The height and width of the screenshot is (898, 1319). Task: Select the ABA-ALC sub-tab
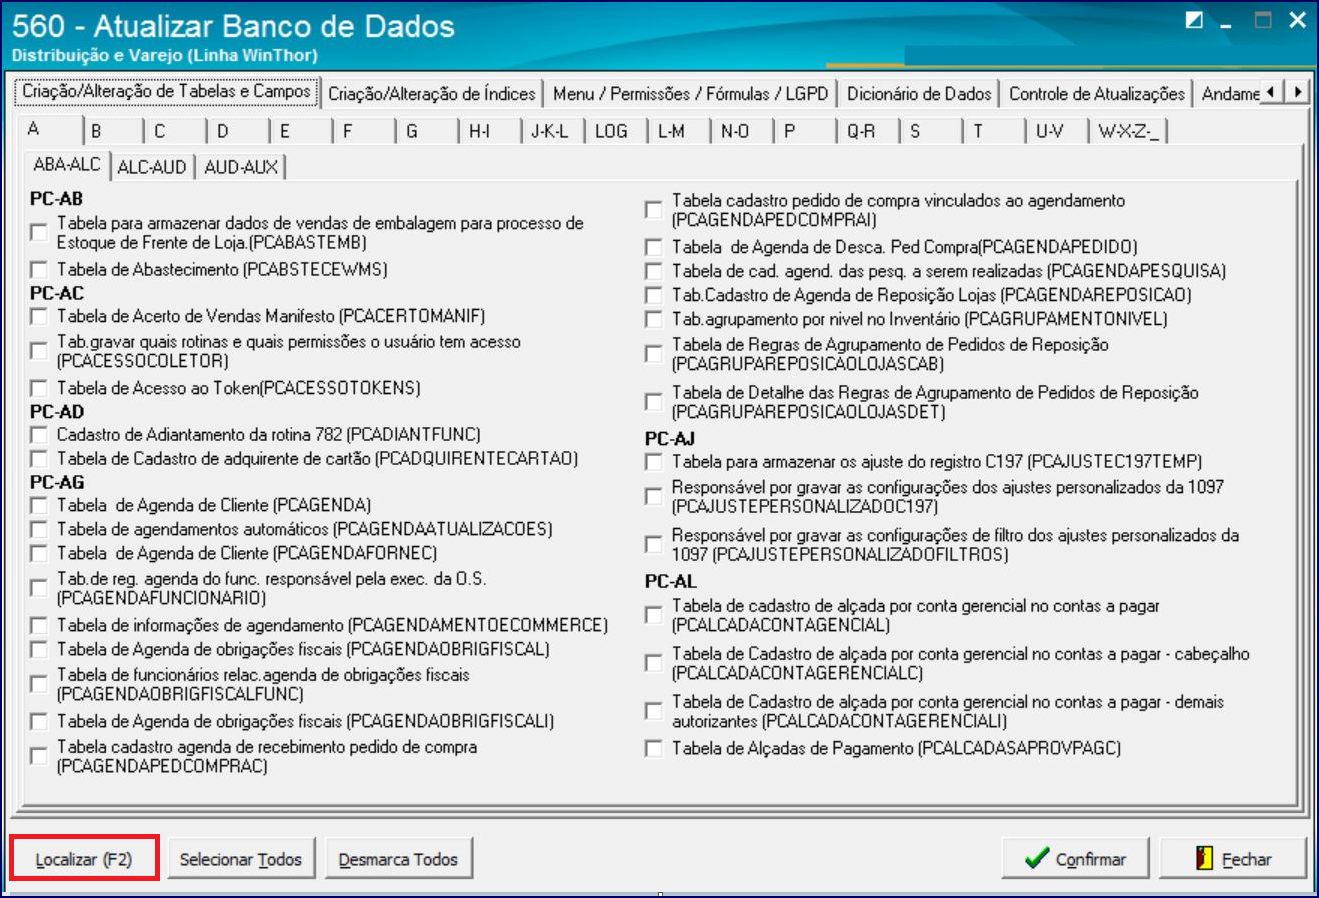pyautogui.click(x=67, y=164)
